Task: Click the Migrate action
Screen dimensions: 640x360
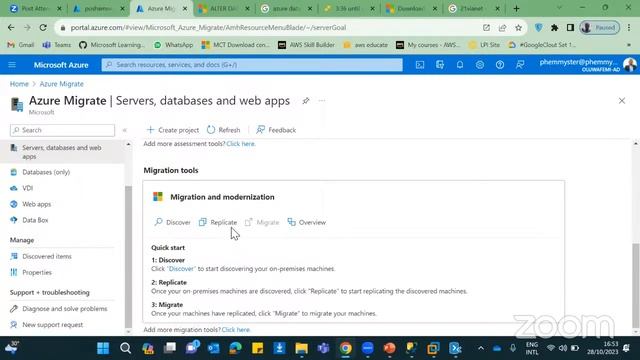Action: pyautogui.click(x=262, y=222)
